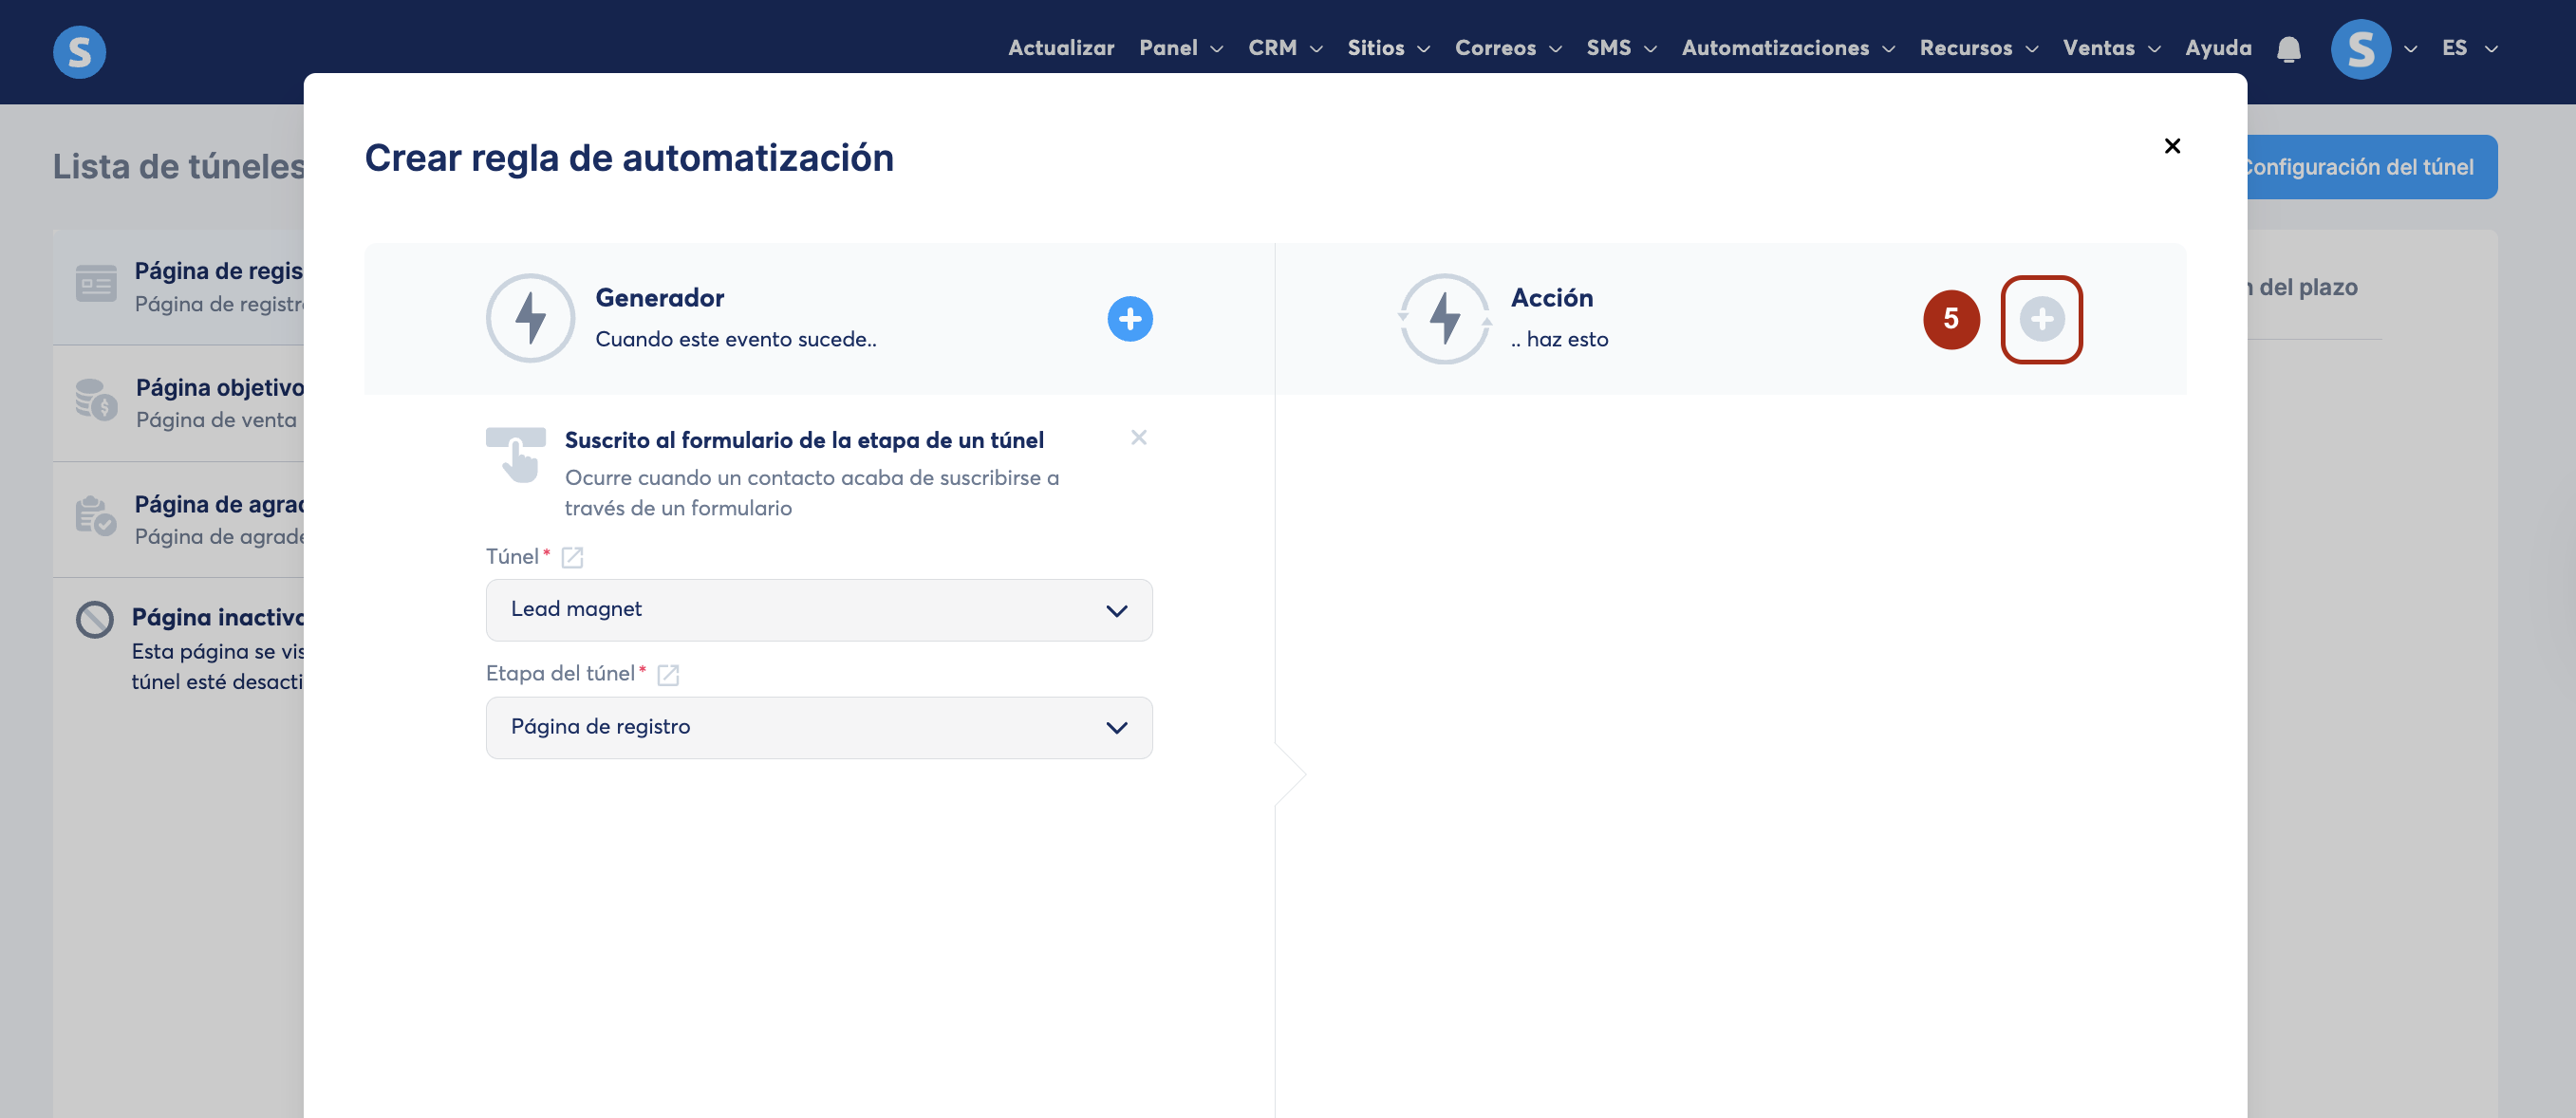The image size is (2576, 1118).
Task: Expand the Túnel dropdown showing Lead magnet
Action: [x=818, y=610]
